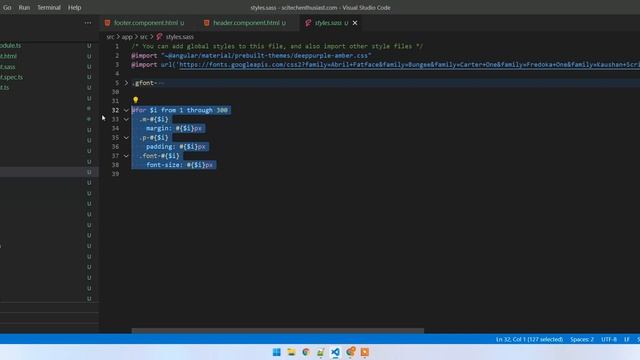Collapse the .m-#{$i} block at line 33
The width and height of the screenshot is (640, 360).
126,119
